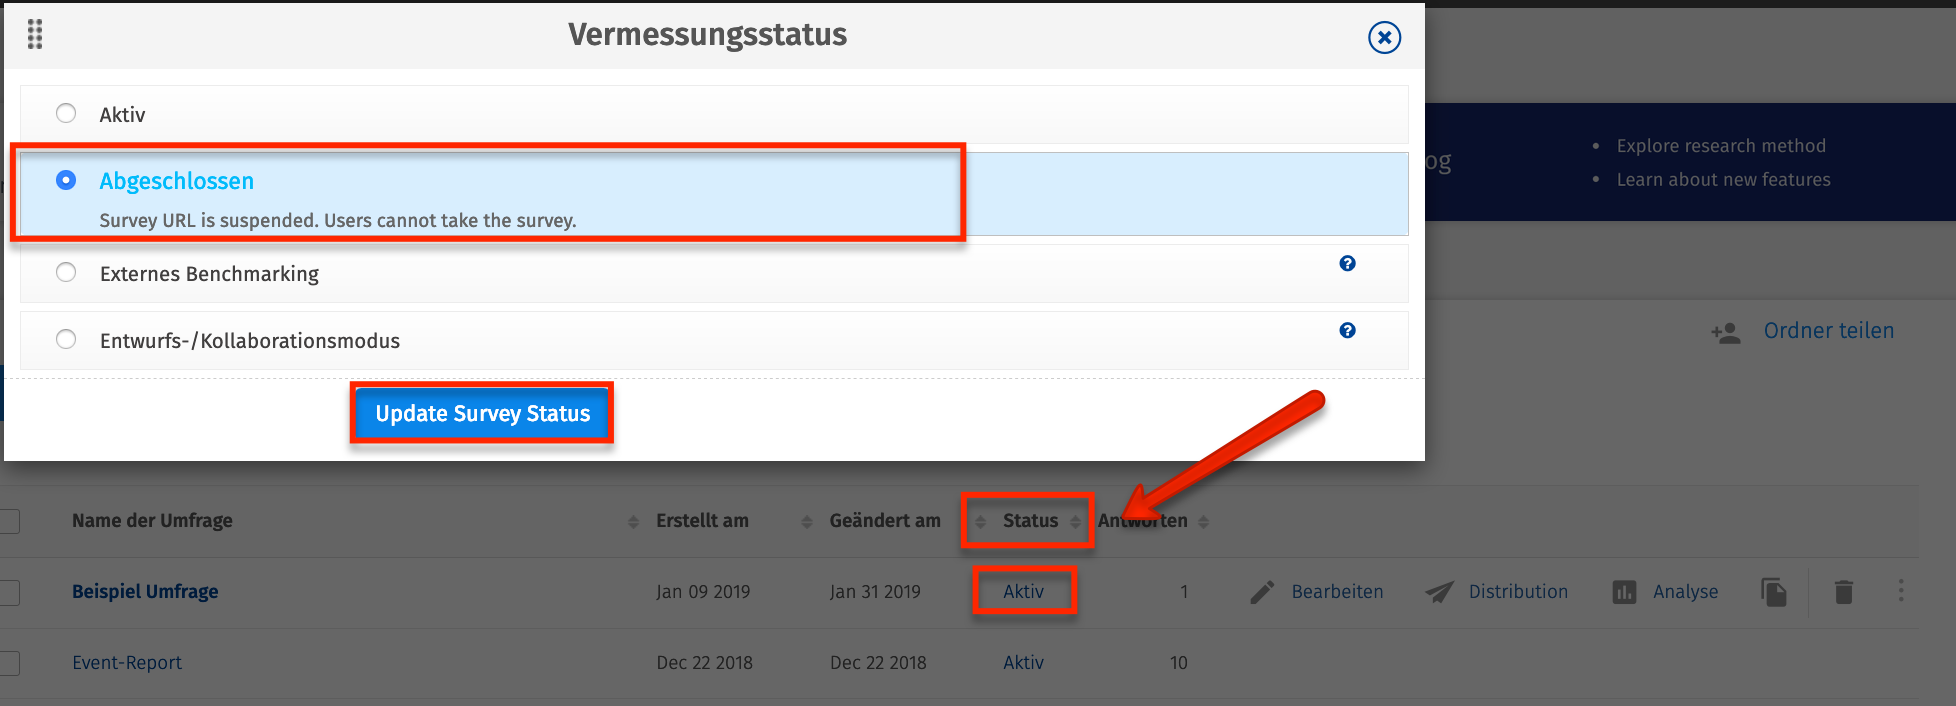Open Event-Report survey link
1956x706 pixels.
point(127,663)
